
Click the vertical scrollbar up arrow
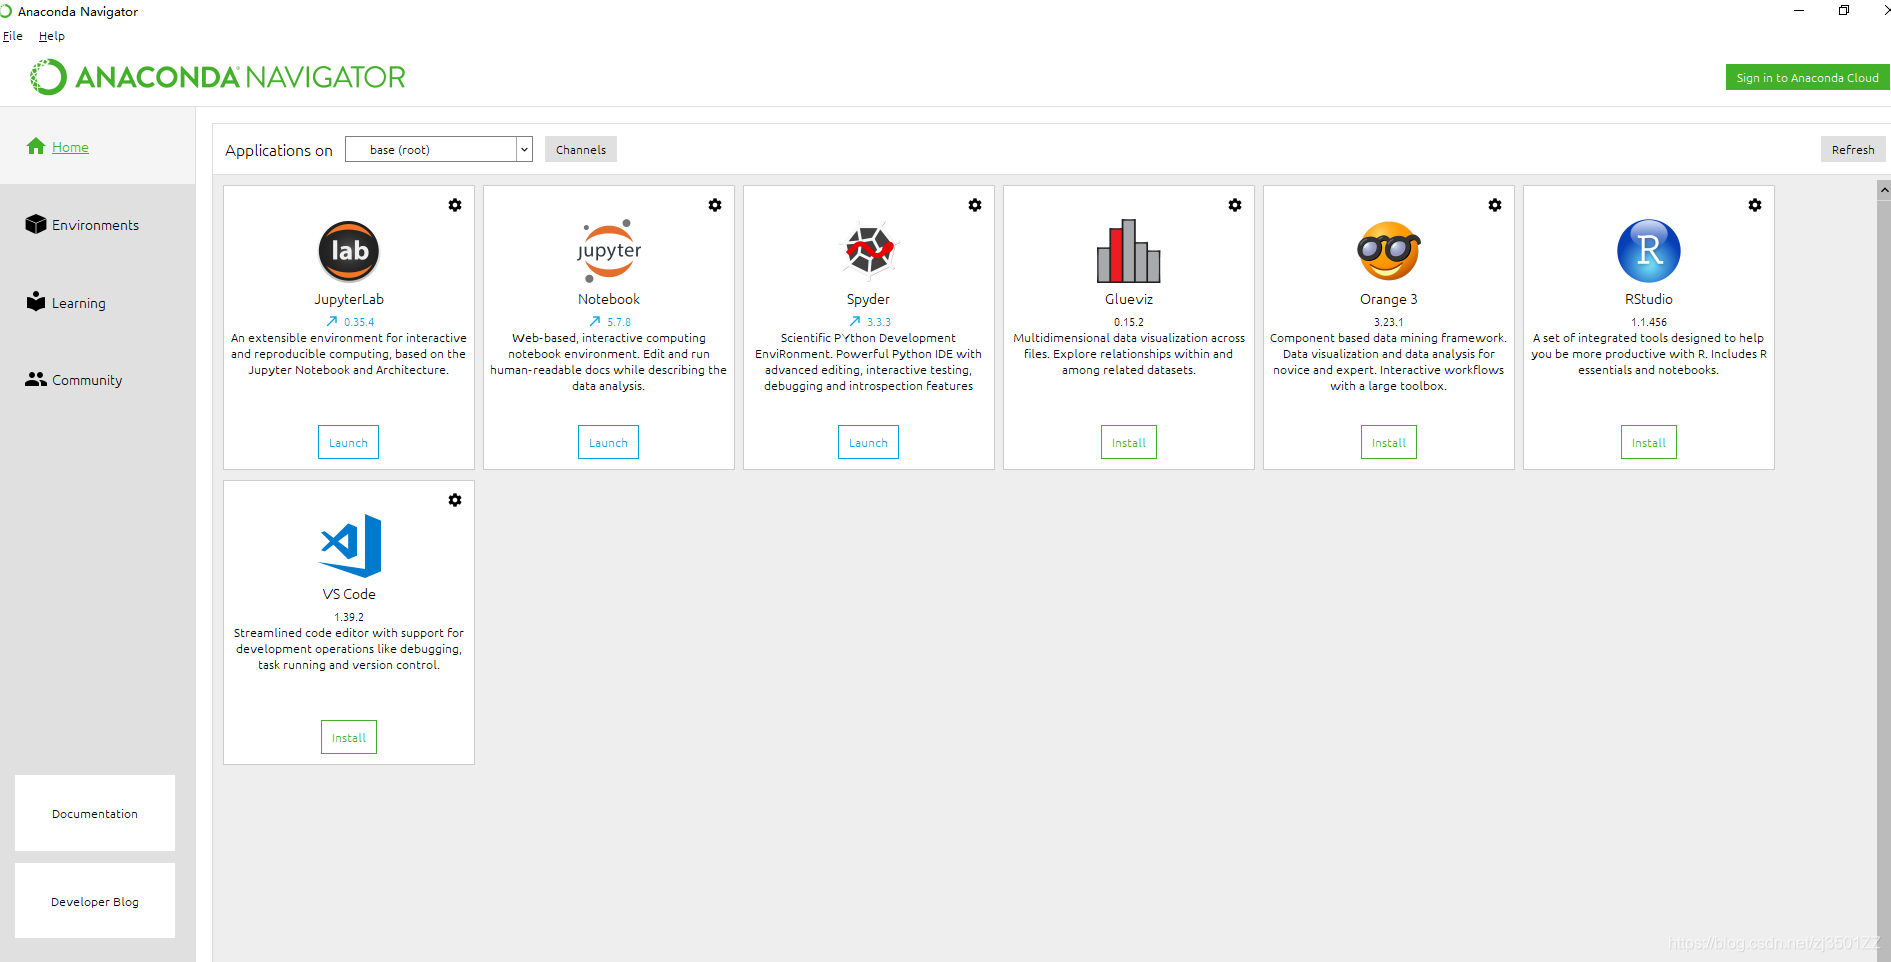[x=1884, y=189]
